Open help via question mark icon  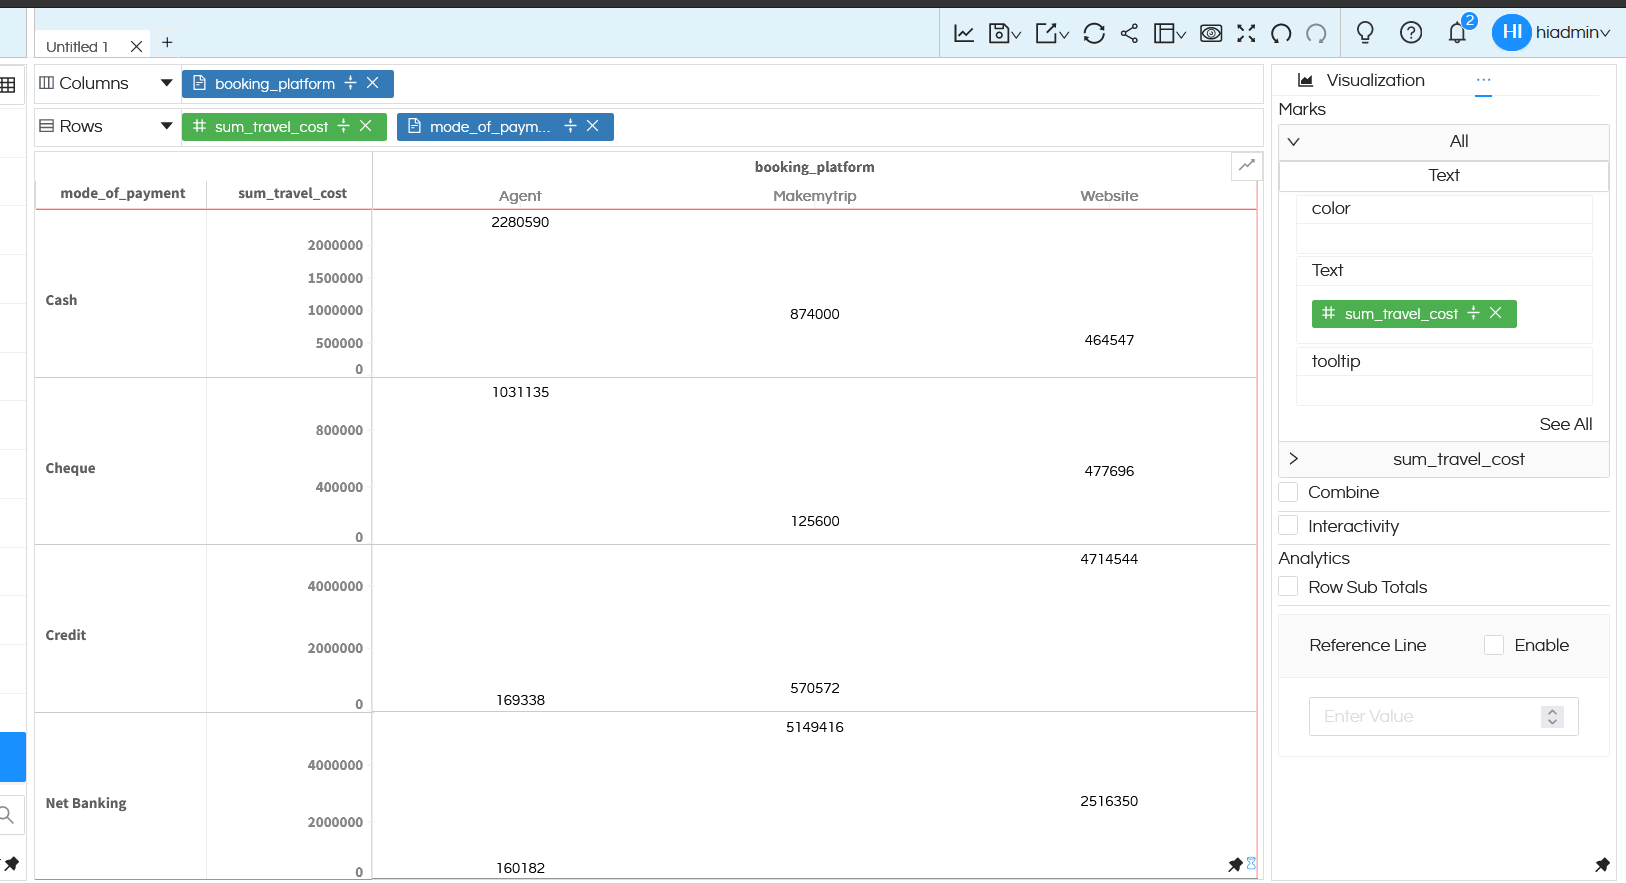click(x=1411, y=33)
